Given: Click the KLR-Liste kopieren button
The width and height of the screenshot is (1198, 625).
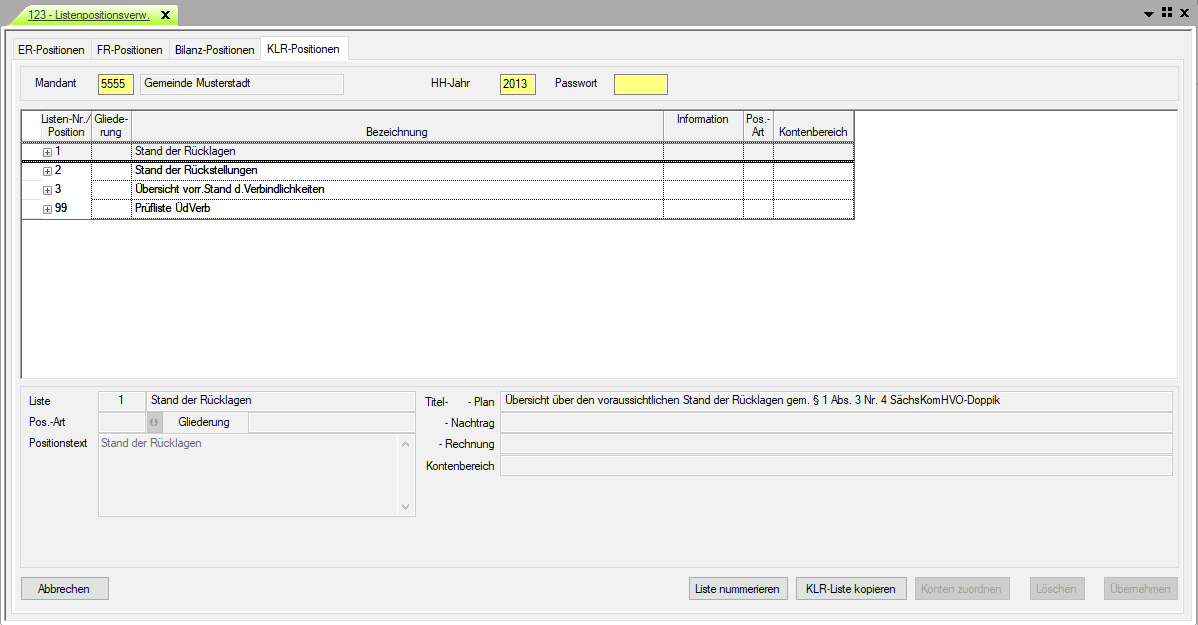Looking at the screenshot, I should coord(850,589).
